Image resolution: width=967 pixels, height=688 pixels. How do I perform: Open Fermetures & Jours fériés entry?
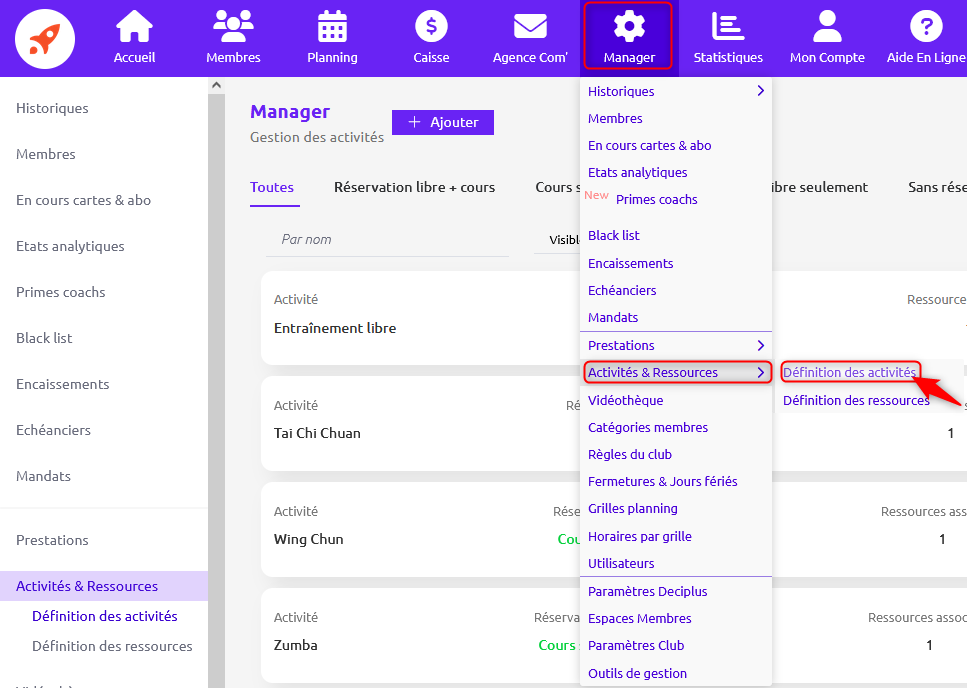tap(662, 481)
